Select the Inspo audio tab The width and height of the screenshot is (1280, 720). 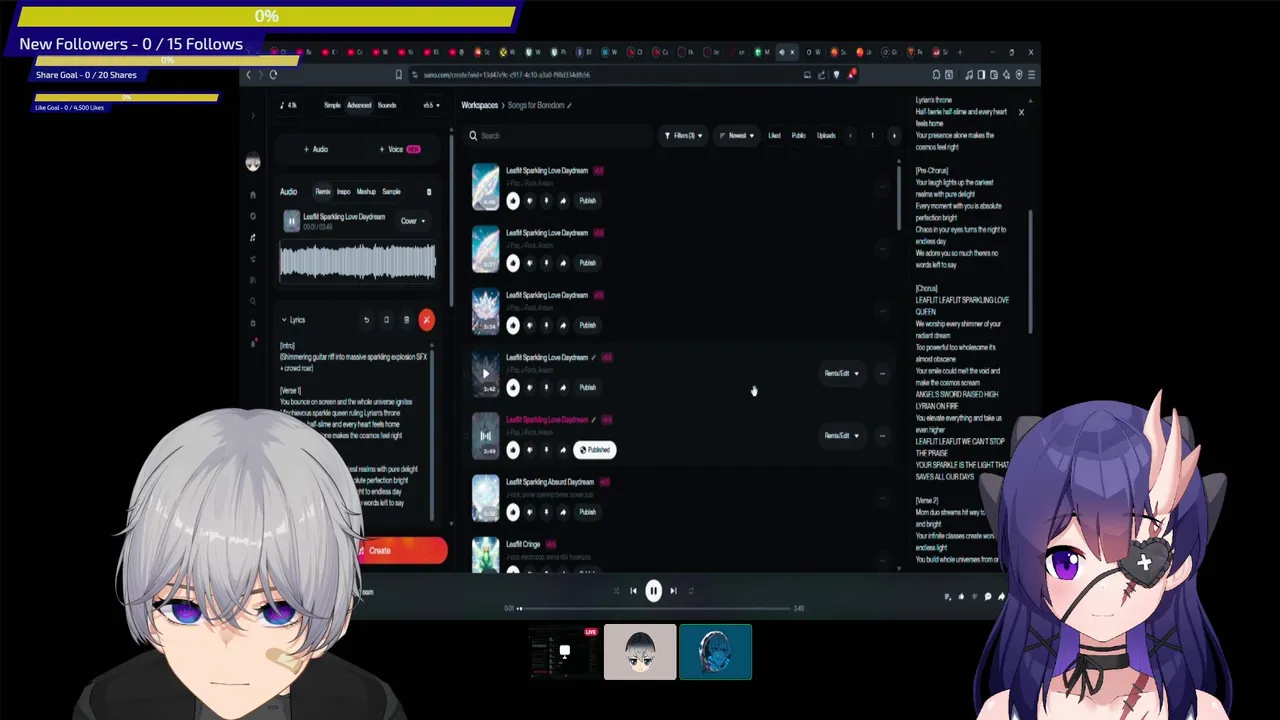tap(344, 192)
